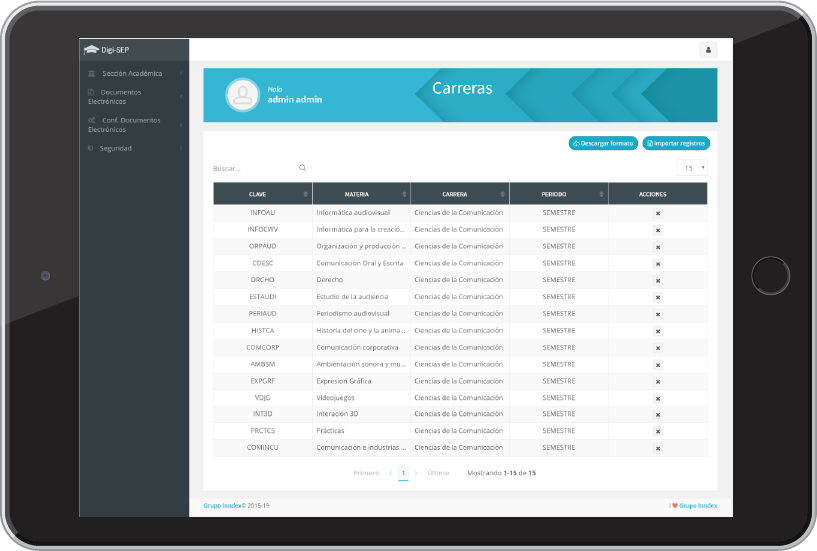Open Conf. Documentos Electrónicos menu
The height and width of the screenshot is (551, 817).
pos(132,124)
